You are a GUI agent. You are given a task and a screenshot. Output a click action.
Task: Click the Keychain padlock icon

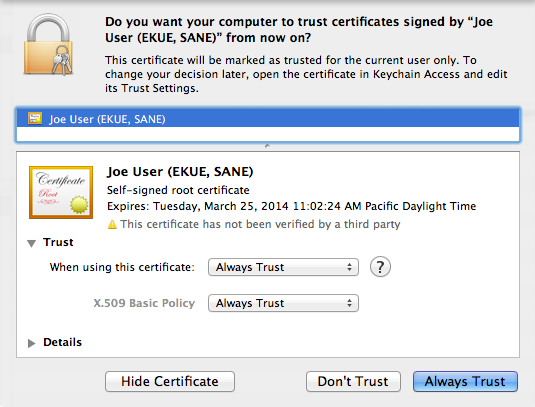[48, 44]
